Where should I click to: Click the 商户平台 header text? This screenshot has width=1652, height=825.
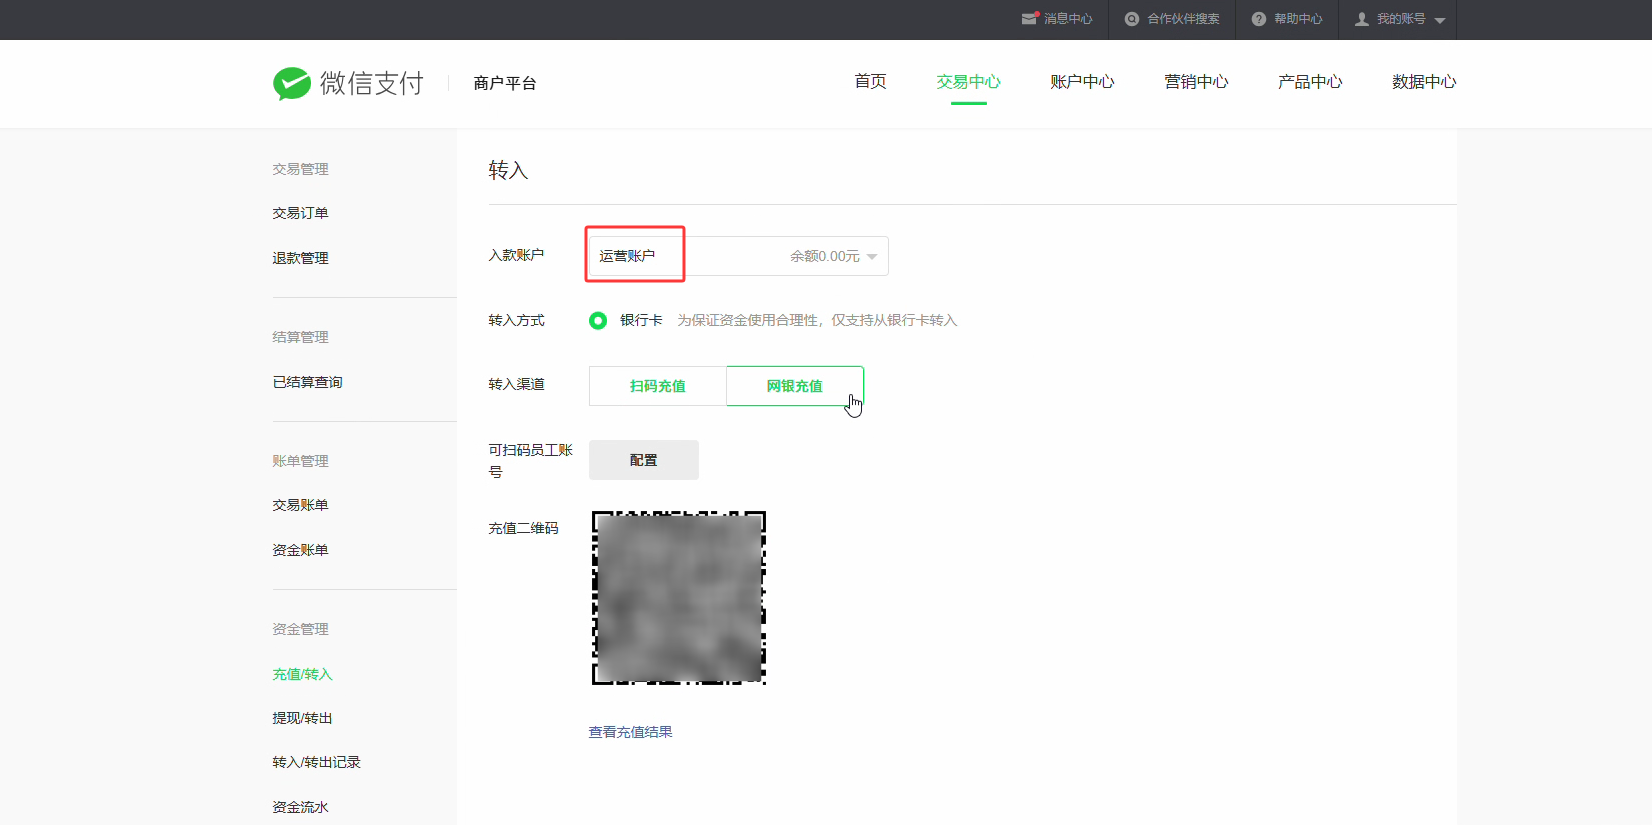[x=505, y=83]
